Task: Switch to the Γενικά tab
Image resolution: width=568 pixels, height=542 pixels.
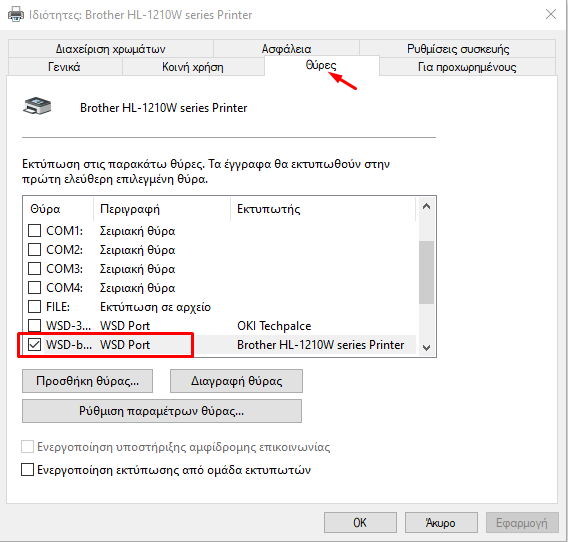Action: [64, 67]
